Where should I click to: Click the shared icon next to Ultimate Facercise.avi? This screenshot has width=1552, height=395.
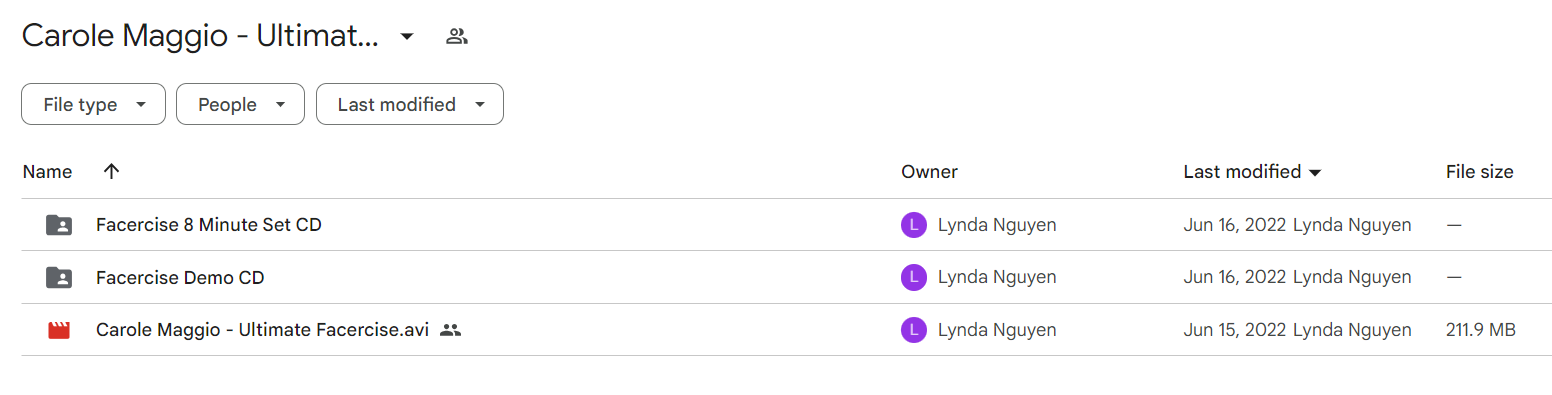click(451, 329)
